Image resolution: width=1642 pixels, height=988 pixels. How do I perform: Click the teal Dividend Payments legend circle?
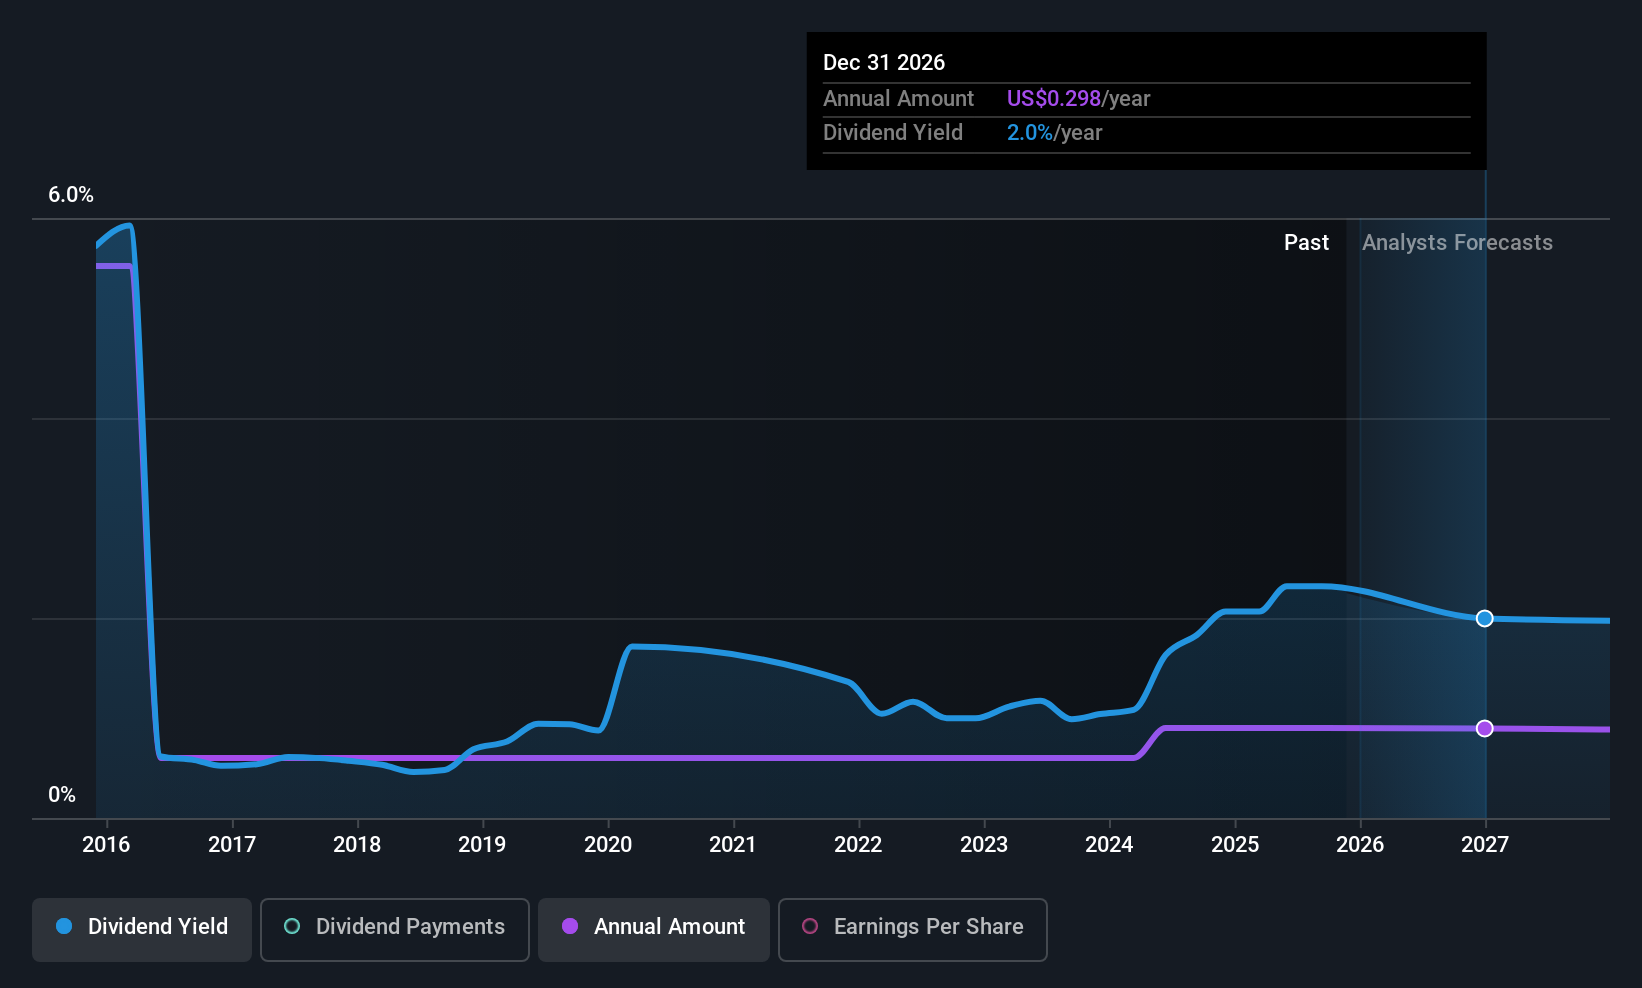pyautogui.click(x=292, y=927)
